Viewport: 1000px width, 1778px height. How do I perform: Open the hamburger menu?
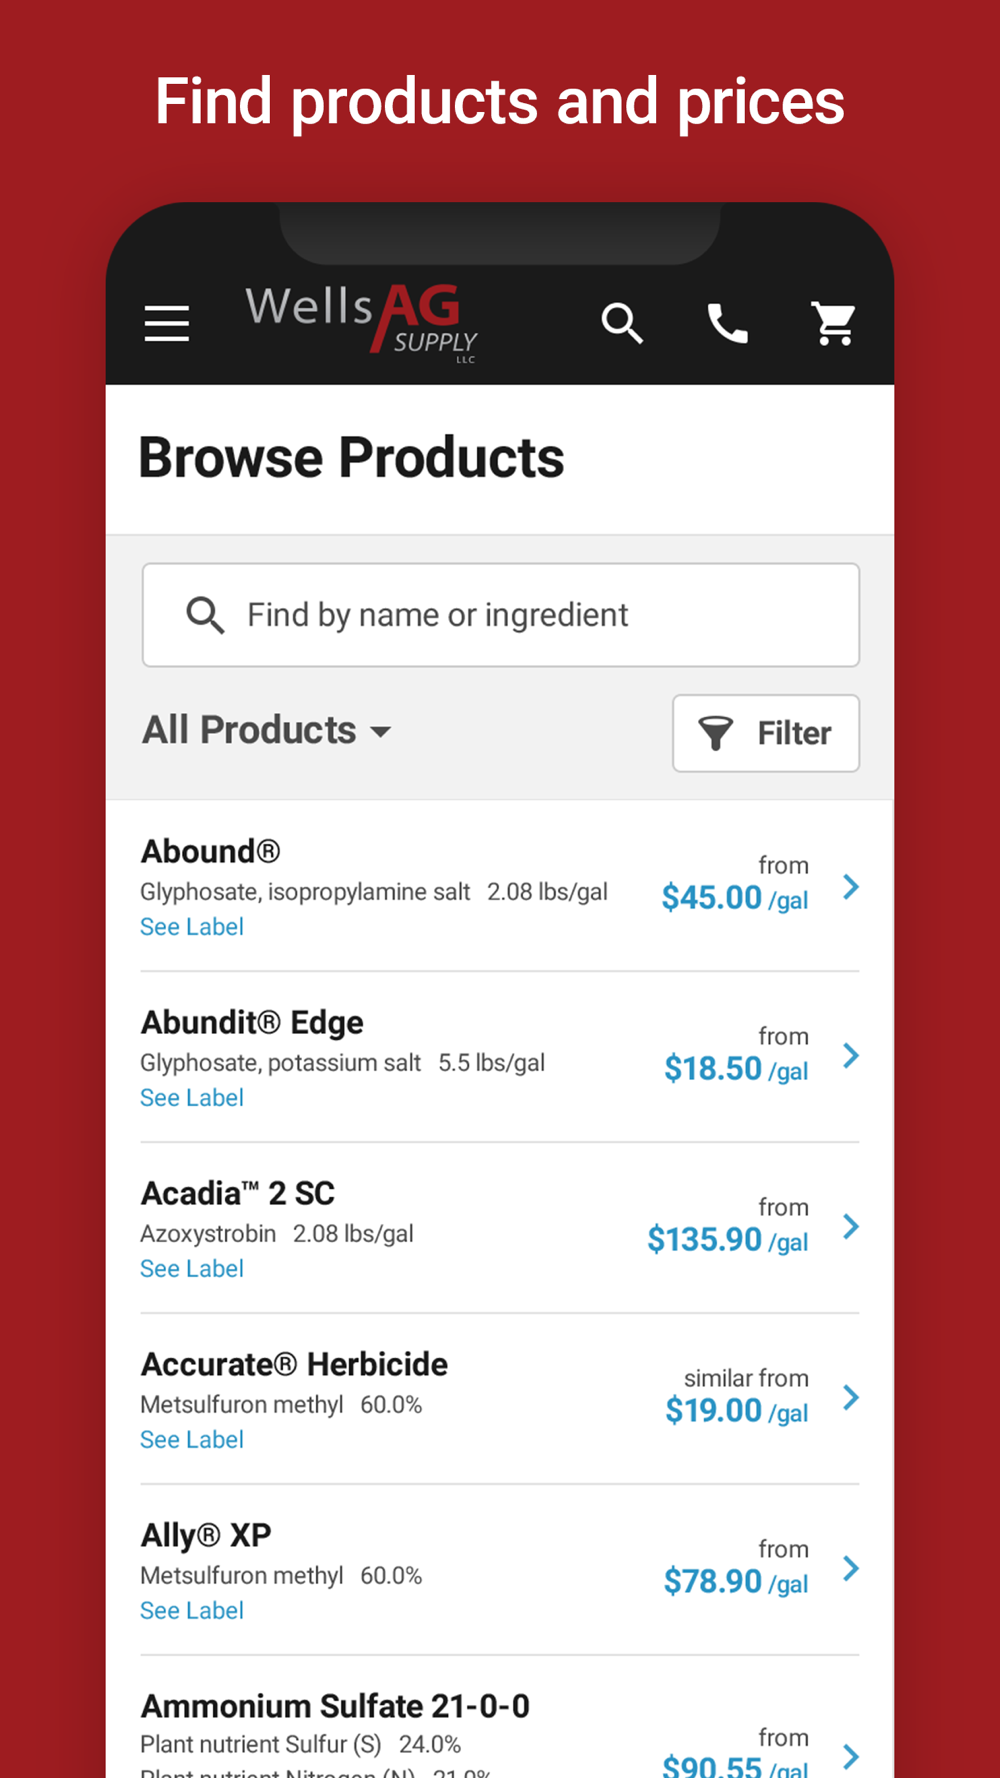tap(166, 323)
